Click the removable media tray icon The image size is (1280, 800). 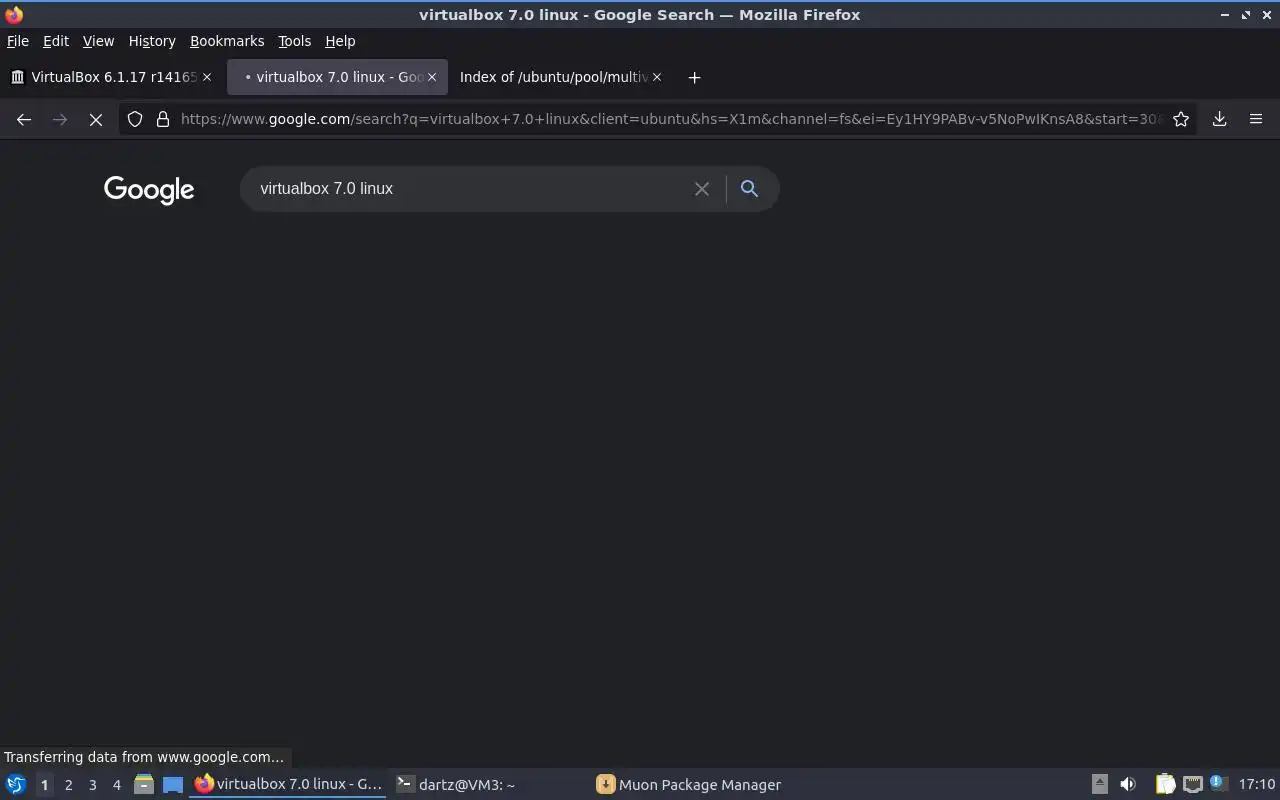click(1099, 785)
